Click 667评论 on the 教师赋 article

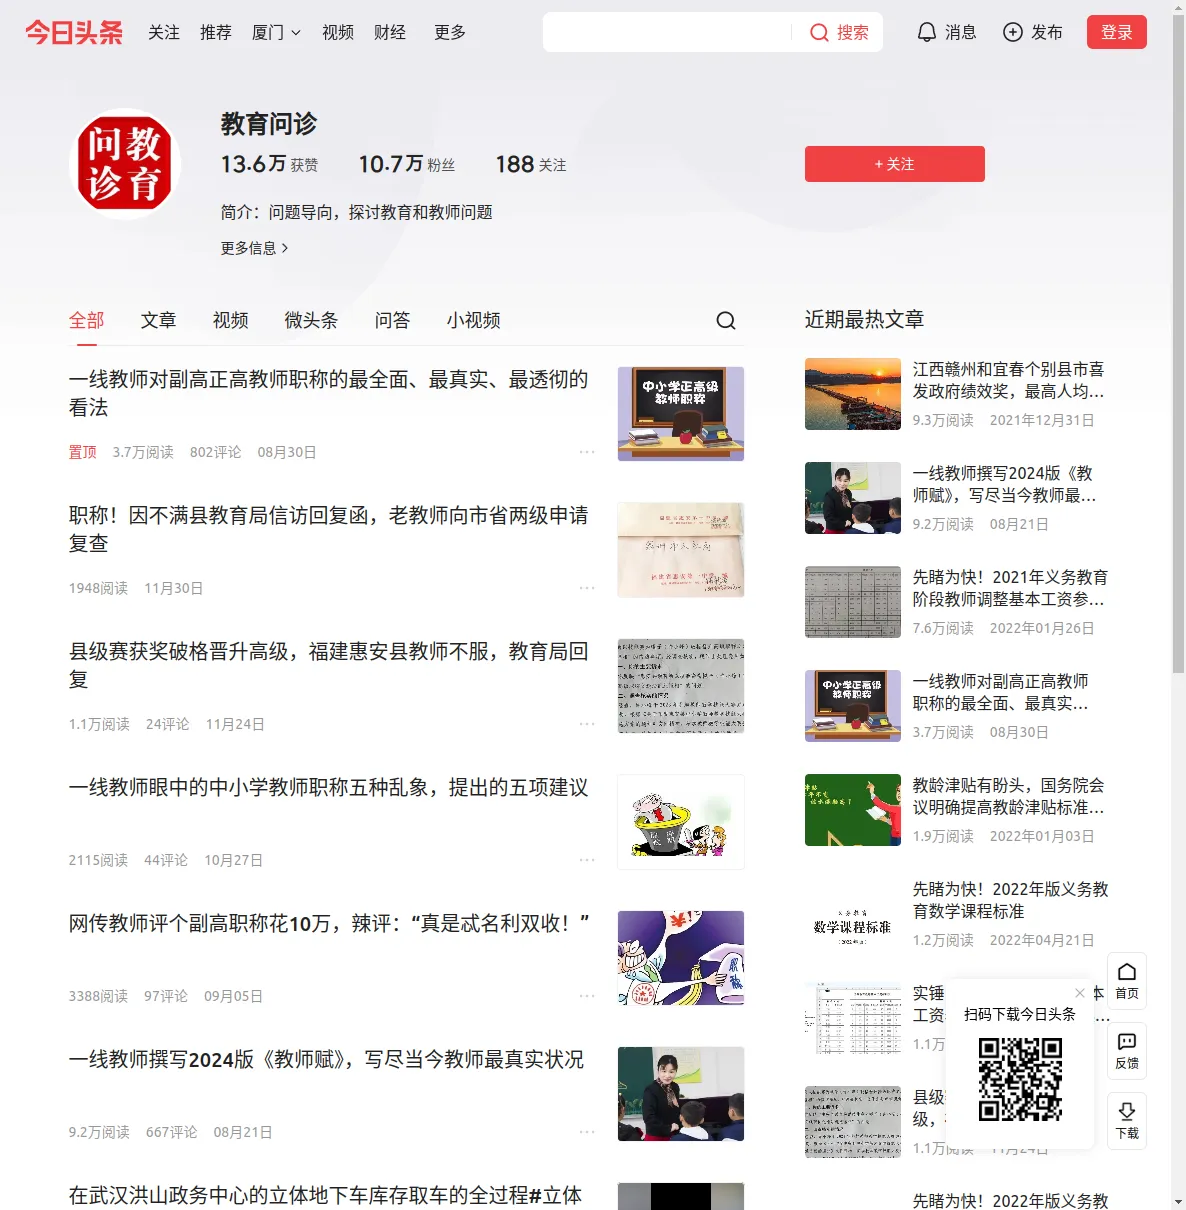(x=172, y=1132)
